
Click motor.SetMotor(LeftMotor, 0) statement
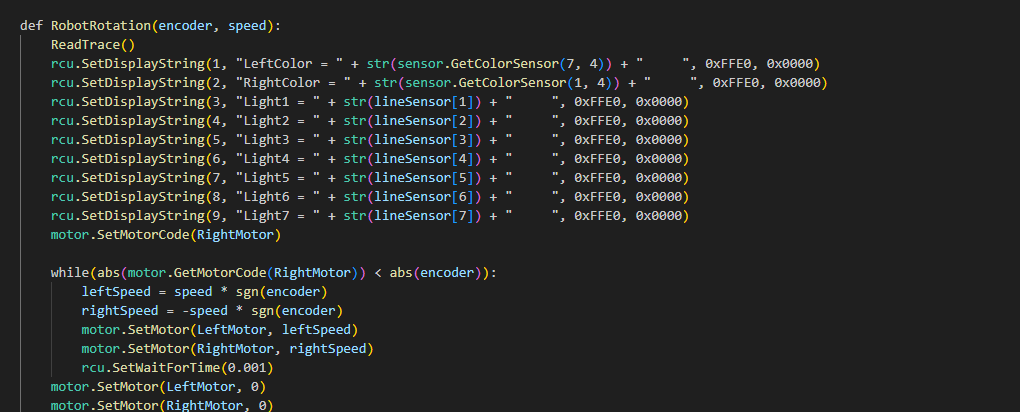158,387
